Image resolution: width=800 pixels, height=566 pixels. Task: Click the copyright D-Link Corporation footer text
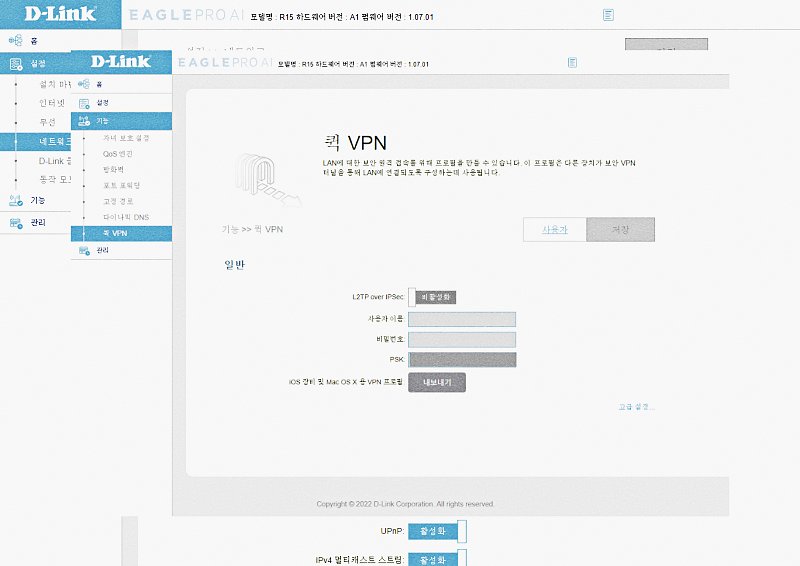(x=405, y=504)
